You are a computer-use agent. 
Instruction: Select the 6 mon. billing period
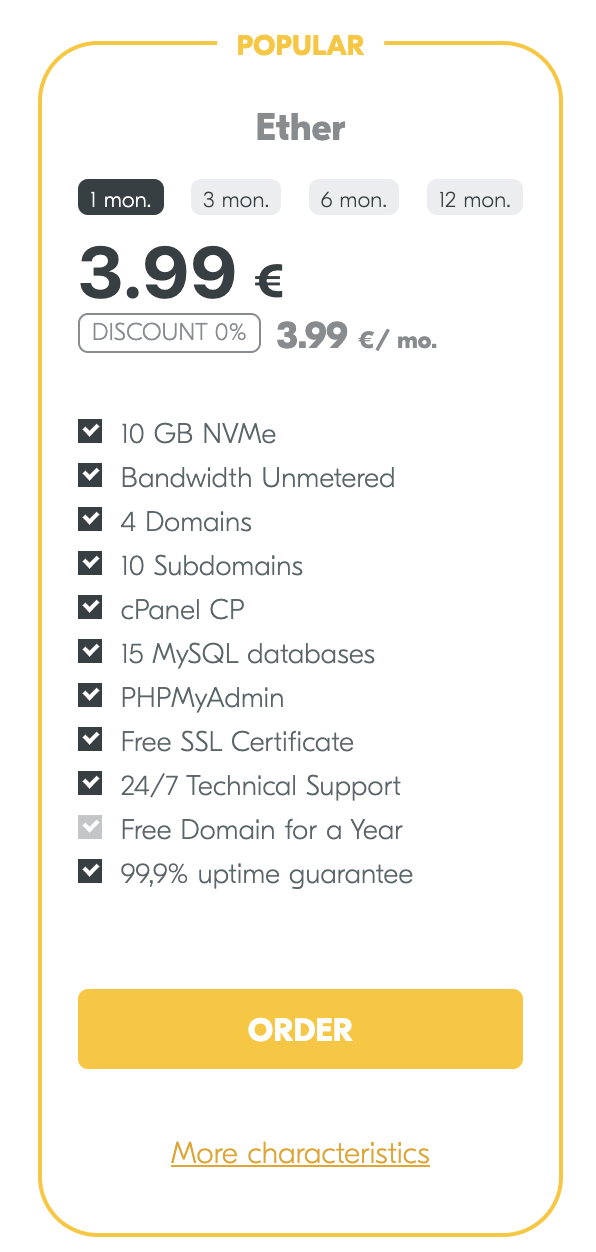(x=354, y=198)
